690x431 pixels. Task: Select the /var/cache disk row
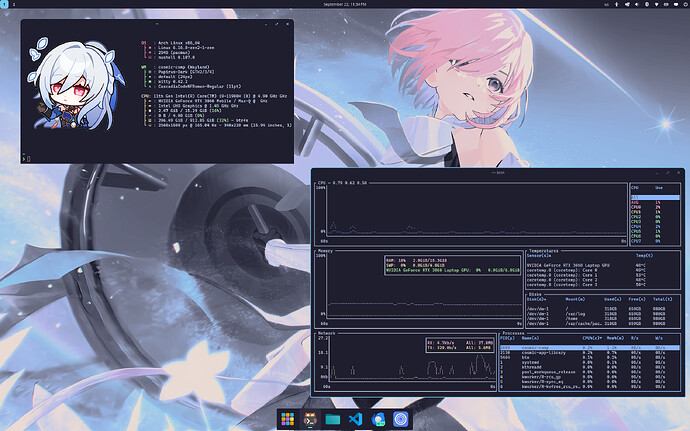(603, 324)
